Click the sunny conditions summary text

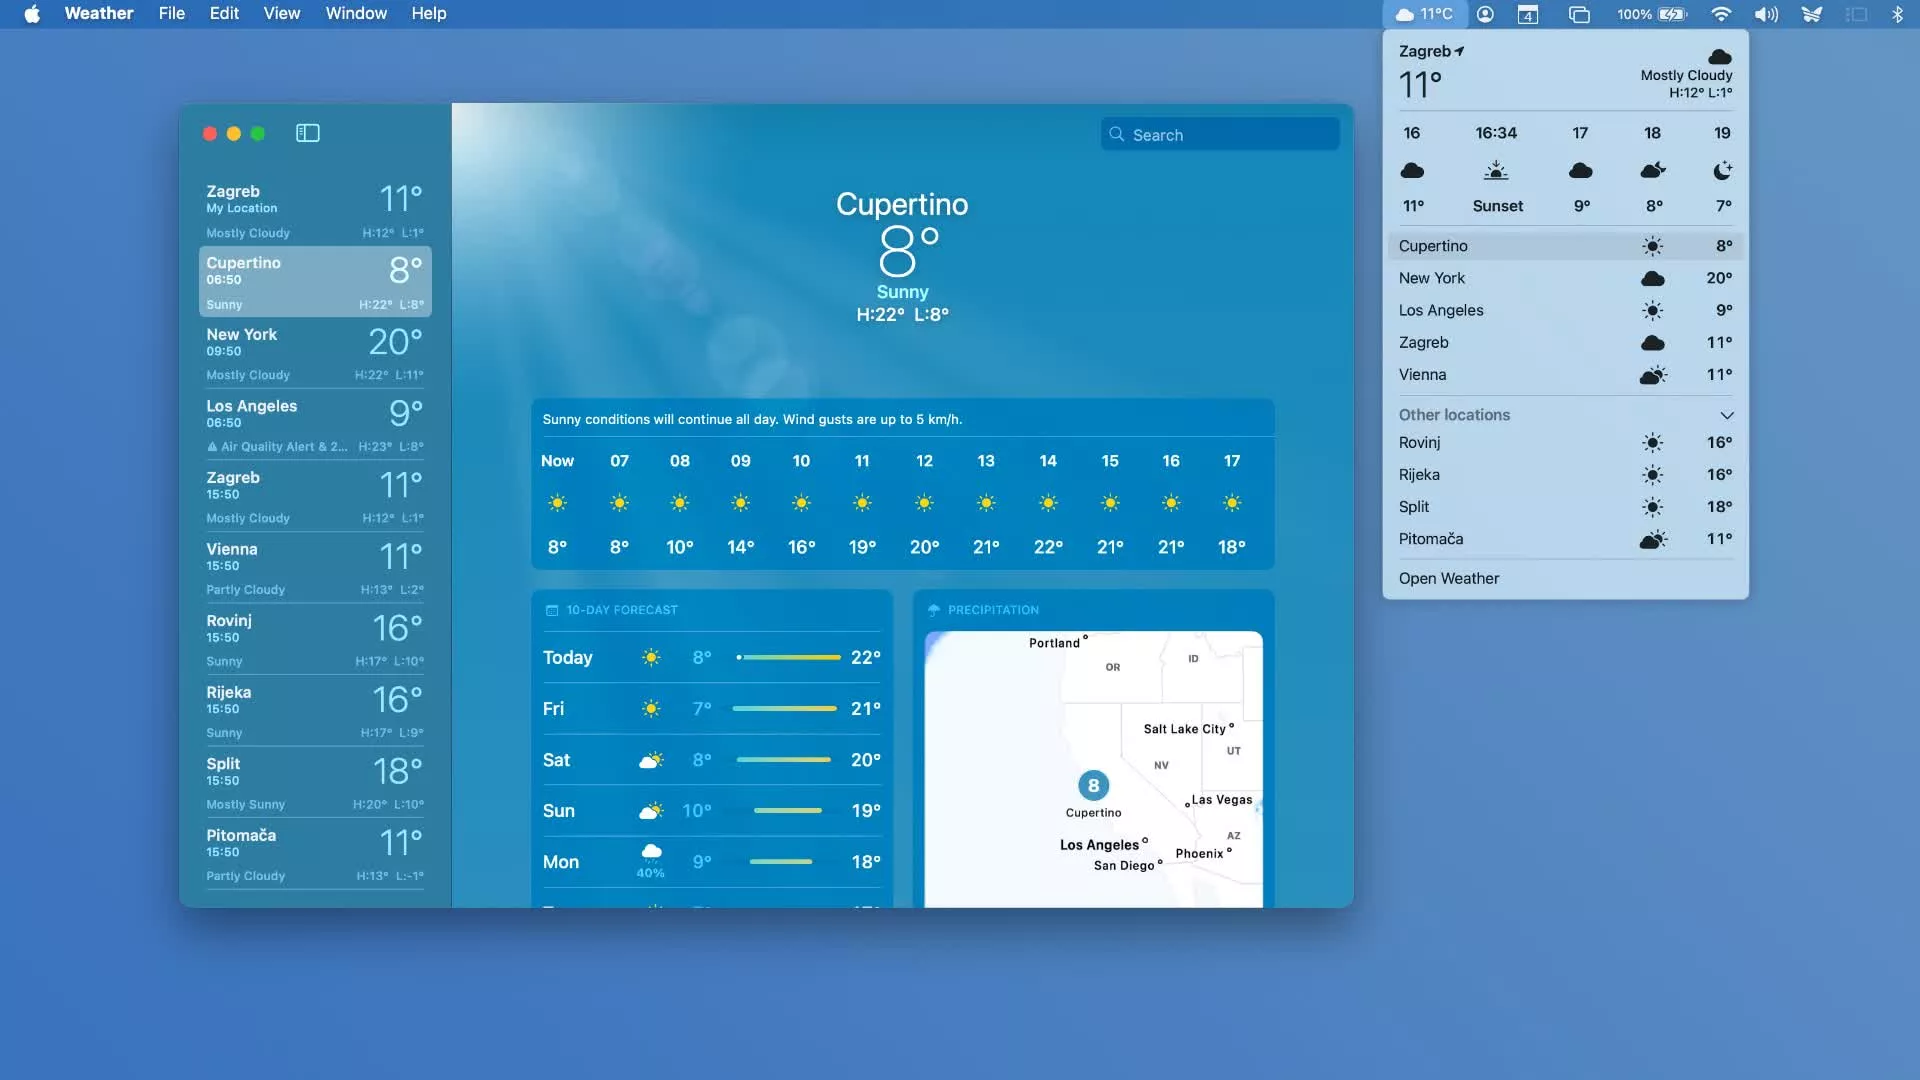coord(752,420)
